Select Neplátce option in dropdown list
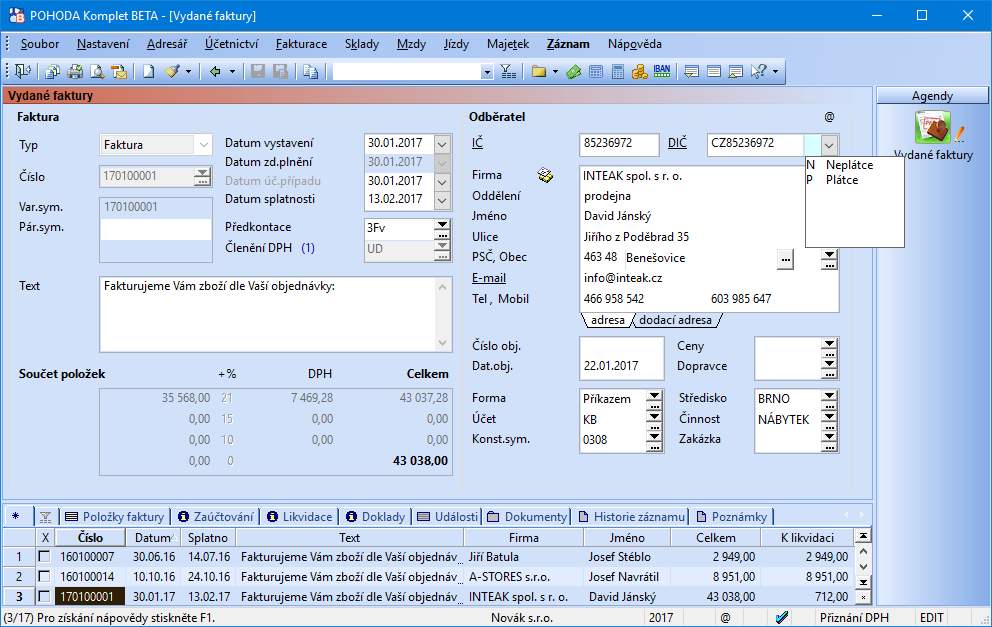This screenshot has height=627, width=992. 849,165
